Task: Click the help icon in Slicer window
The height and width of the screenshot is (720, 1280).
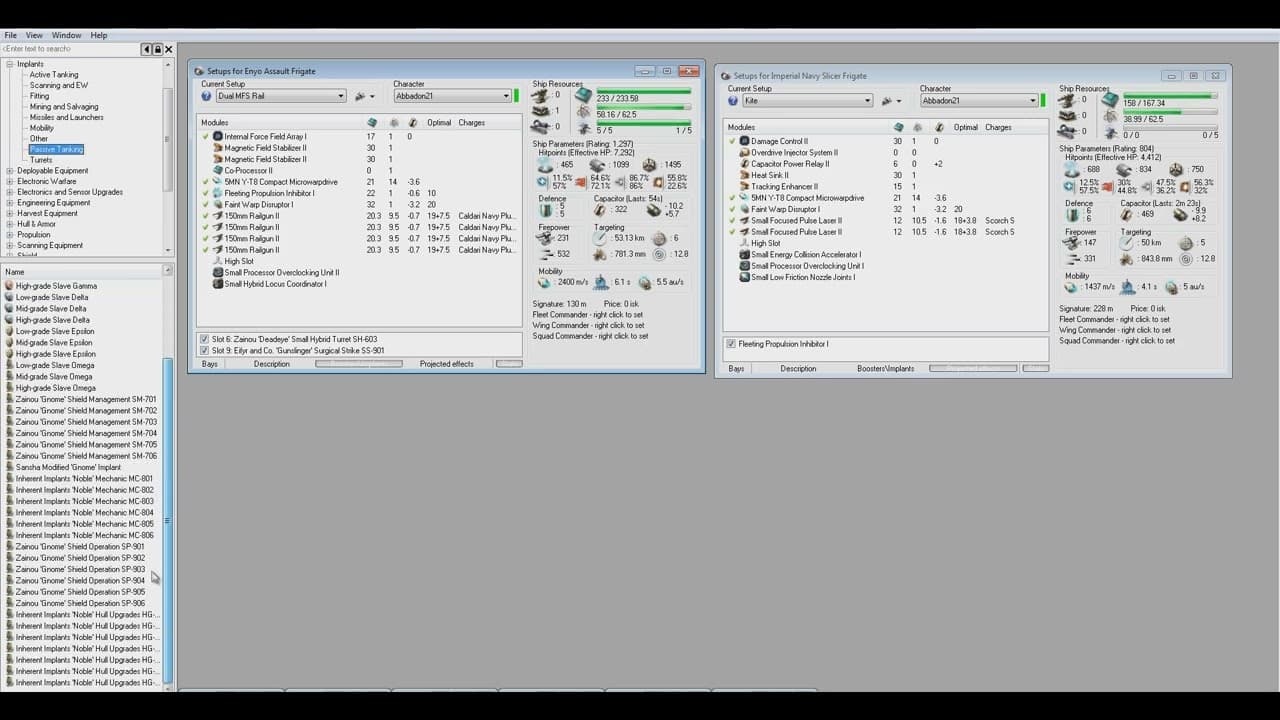Action: (733, 100)
